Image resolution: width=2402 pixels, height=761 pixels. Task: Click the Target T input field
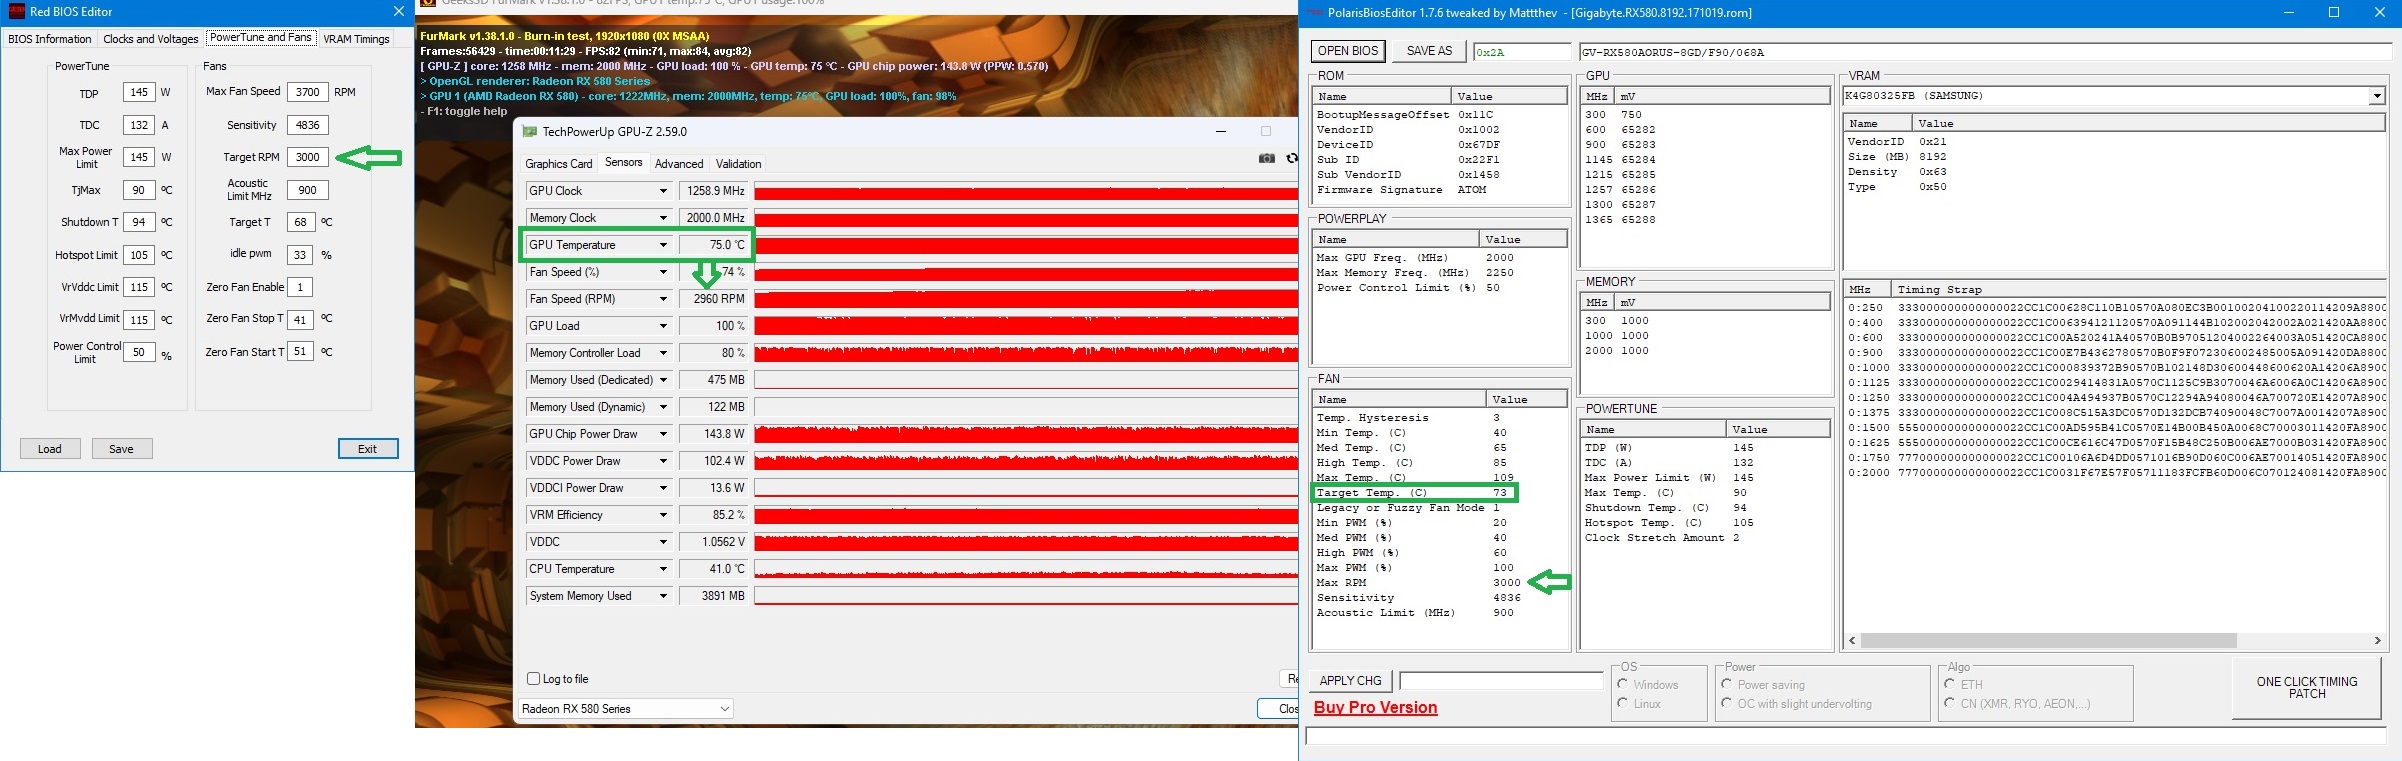click(301, 222)
